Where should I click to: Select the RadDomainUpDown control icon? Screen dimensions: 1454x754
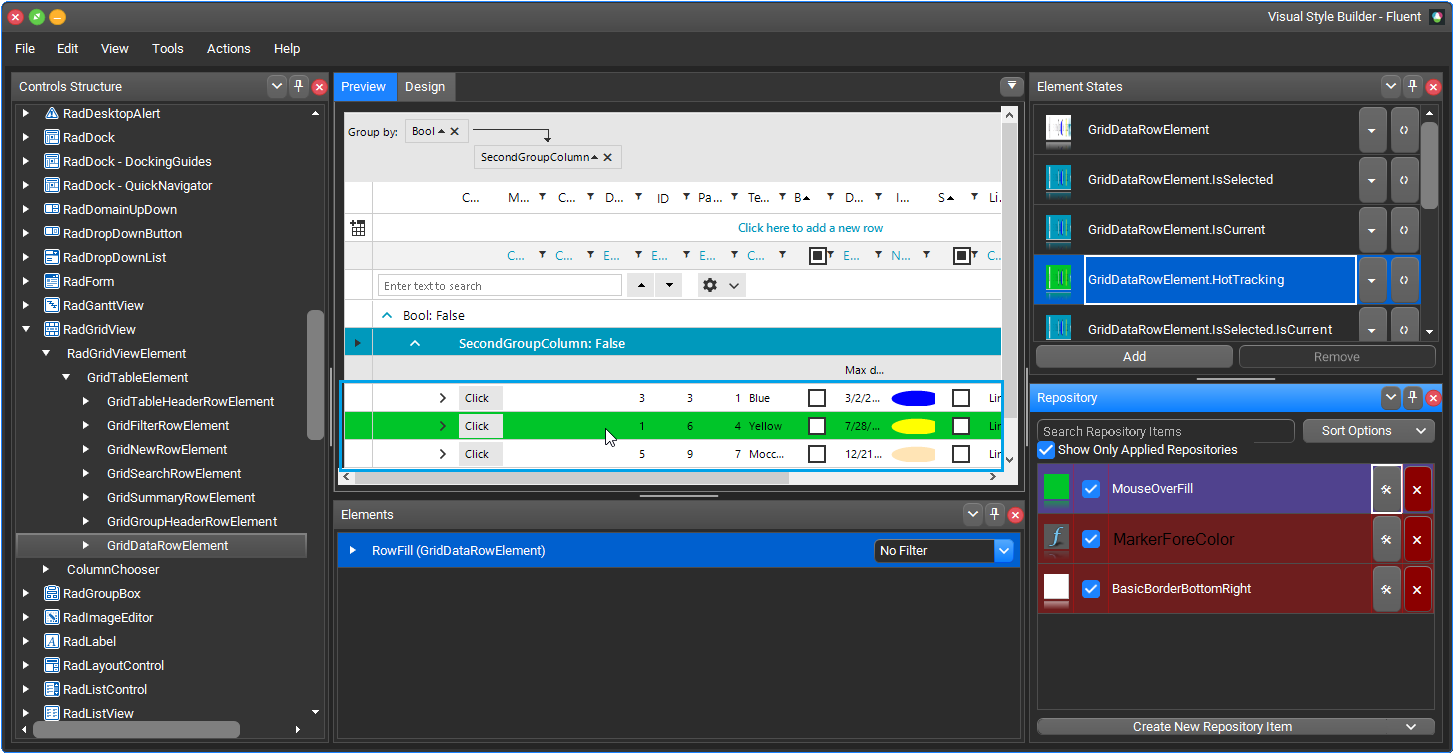[52, 210]
